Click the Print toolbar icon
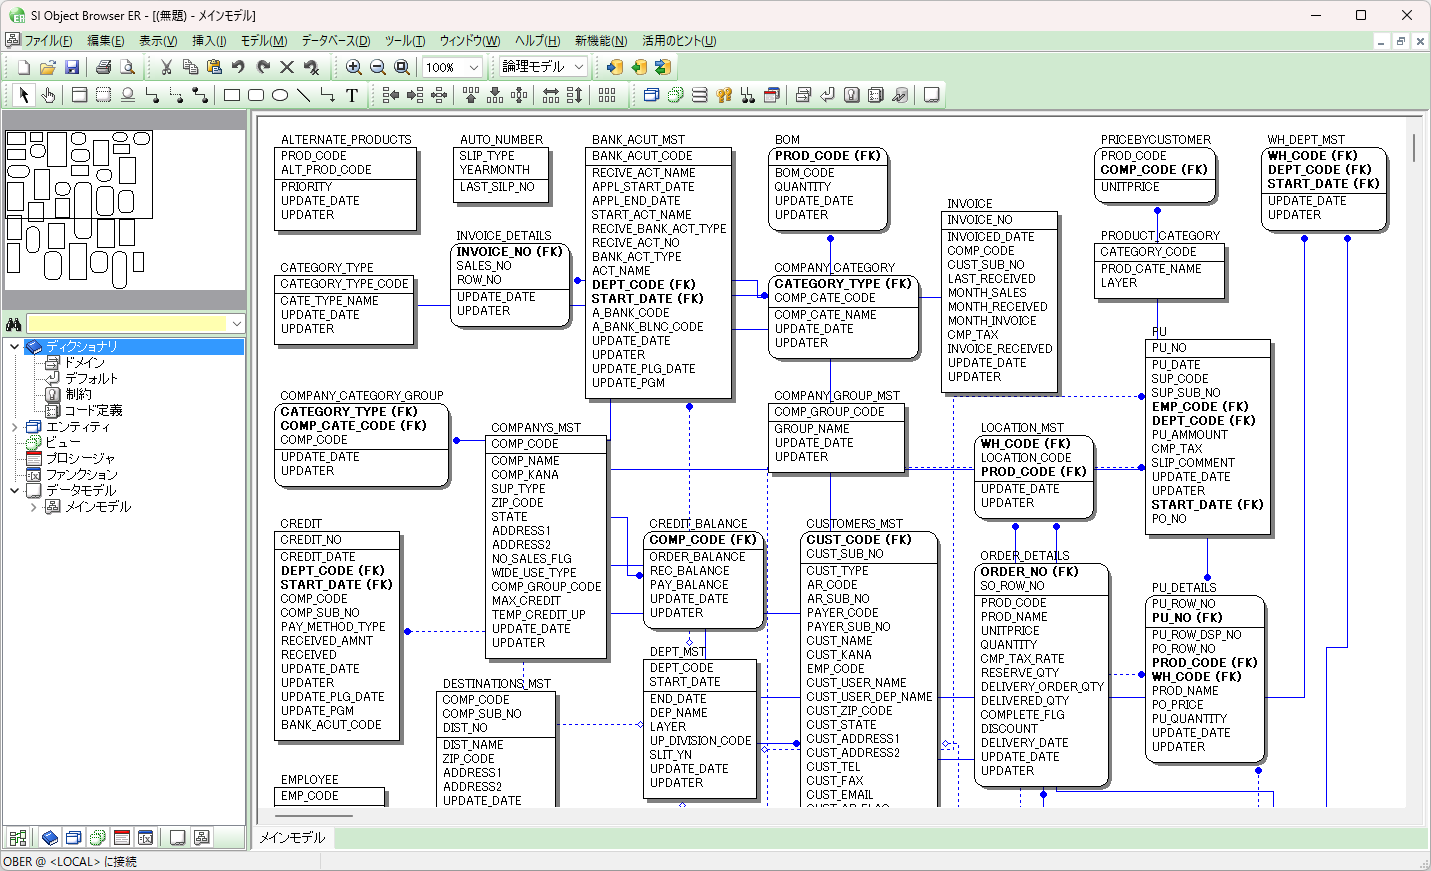This screenshot has width=1431, height=871. tap(103, 67)
